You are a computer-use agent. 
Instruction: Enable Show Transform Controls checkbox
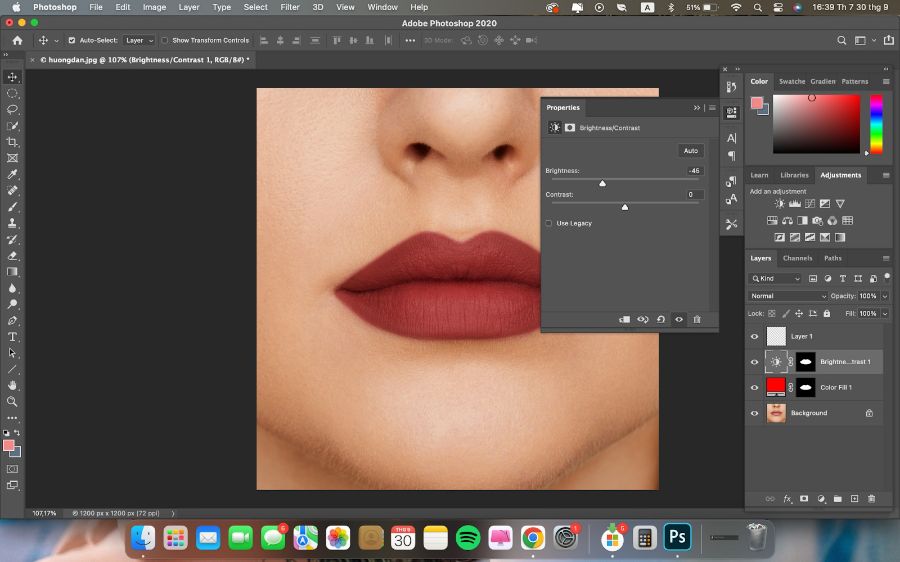pos(165,40)
